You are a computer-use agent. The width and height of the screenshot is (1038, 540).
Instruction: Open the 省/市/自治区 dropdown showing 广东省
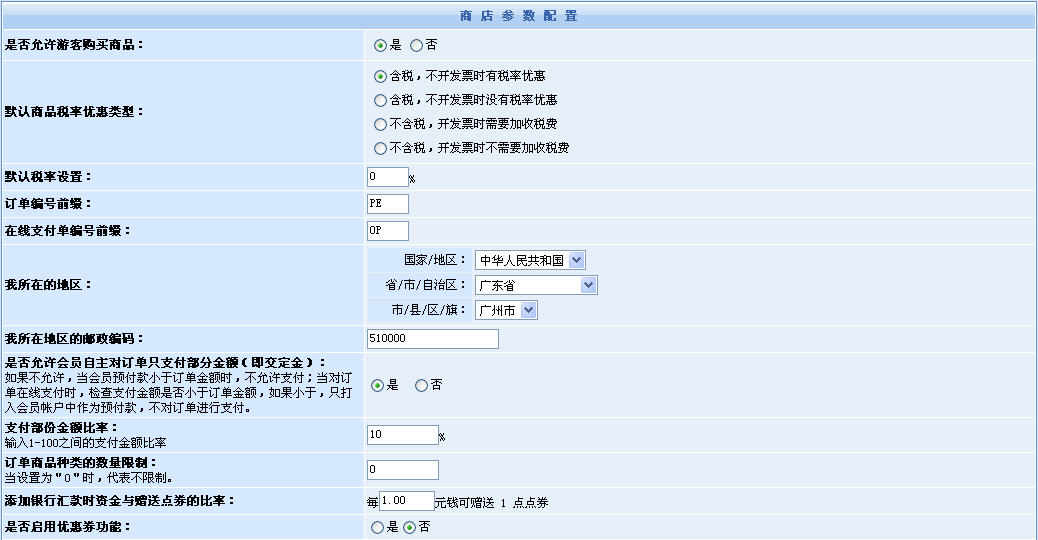(535, 285)
